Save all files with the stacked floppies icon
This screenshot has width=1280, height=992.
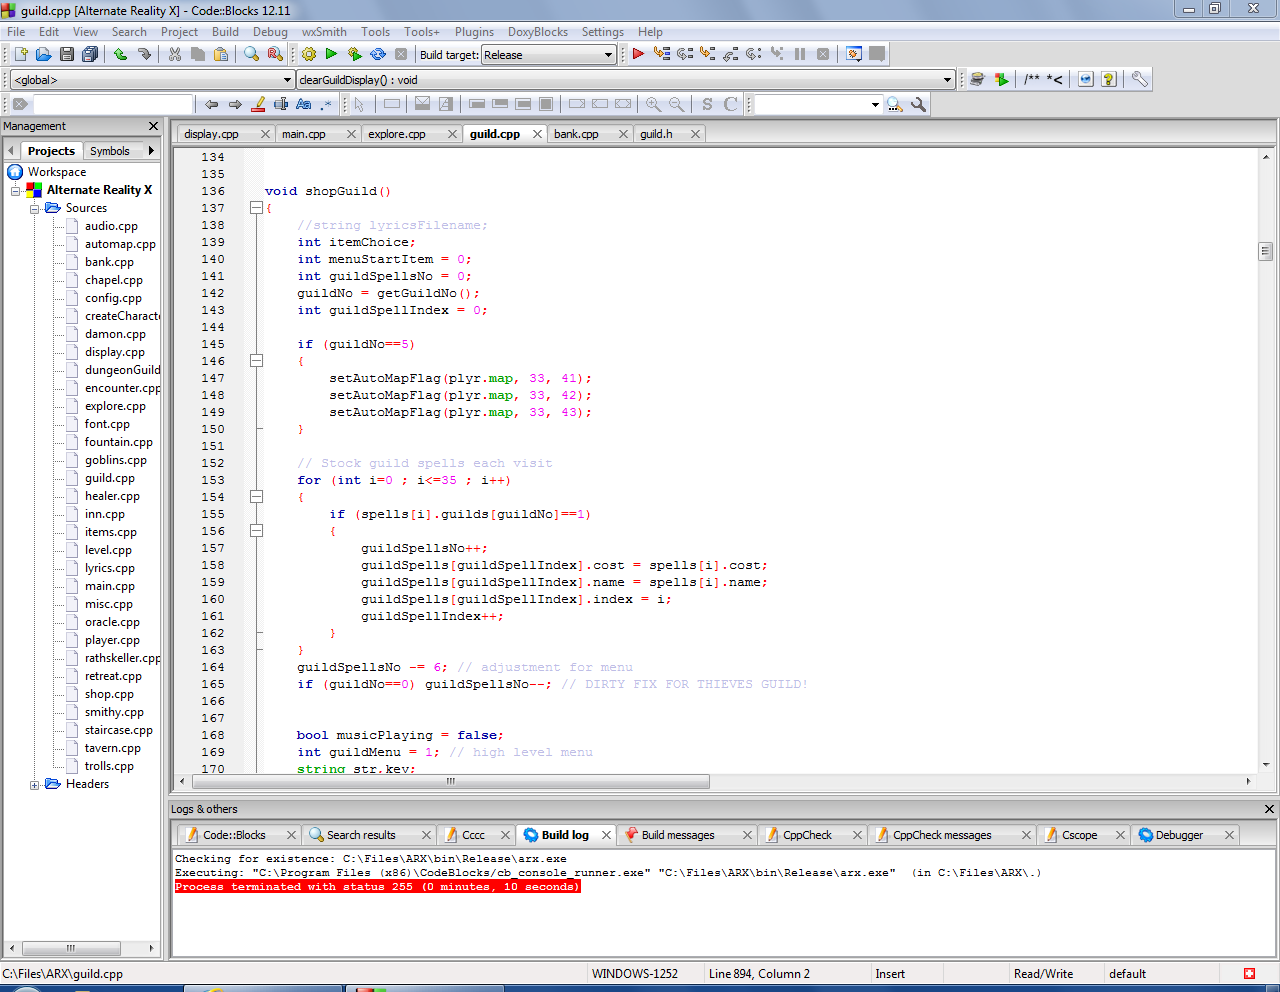click(x=90, y=54)
